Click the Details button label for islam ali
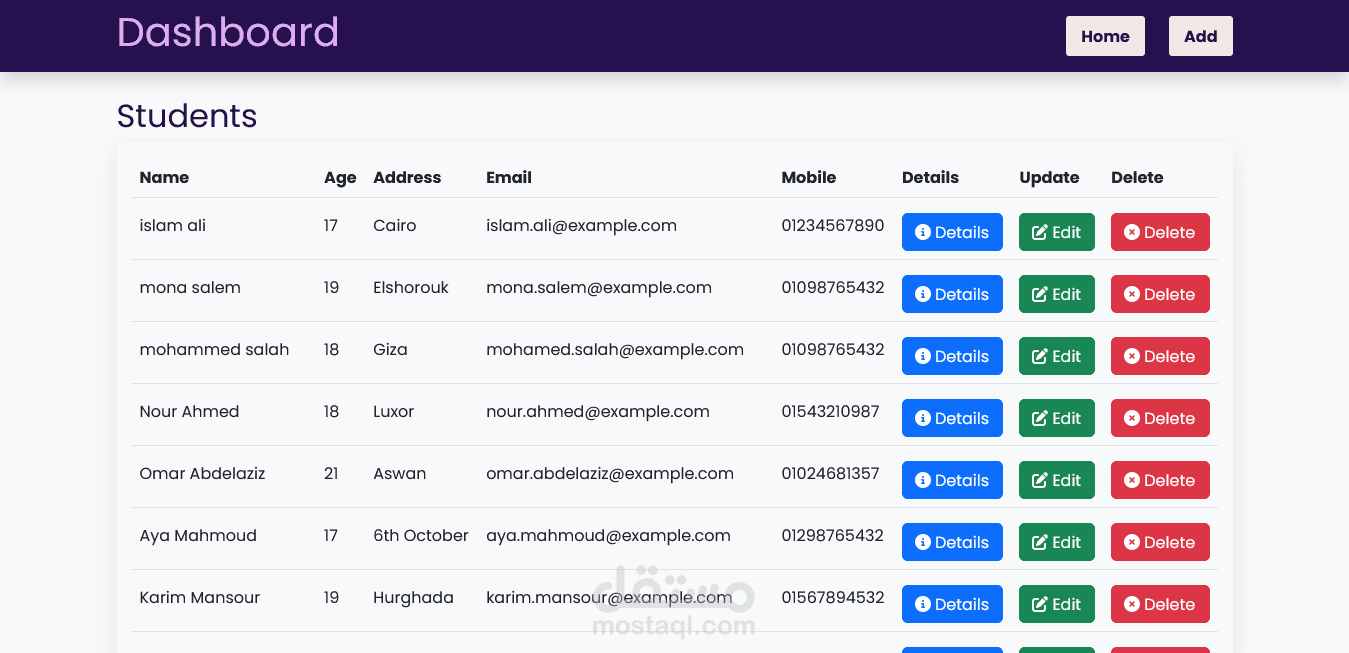 click(x=962, y=232)
